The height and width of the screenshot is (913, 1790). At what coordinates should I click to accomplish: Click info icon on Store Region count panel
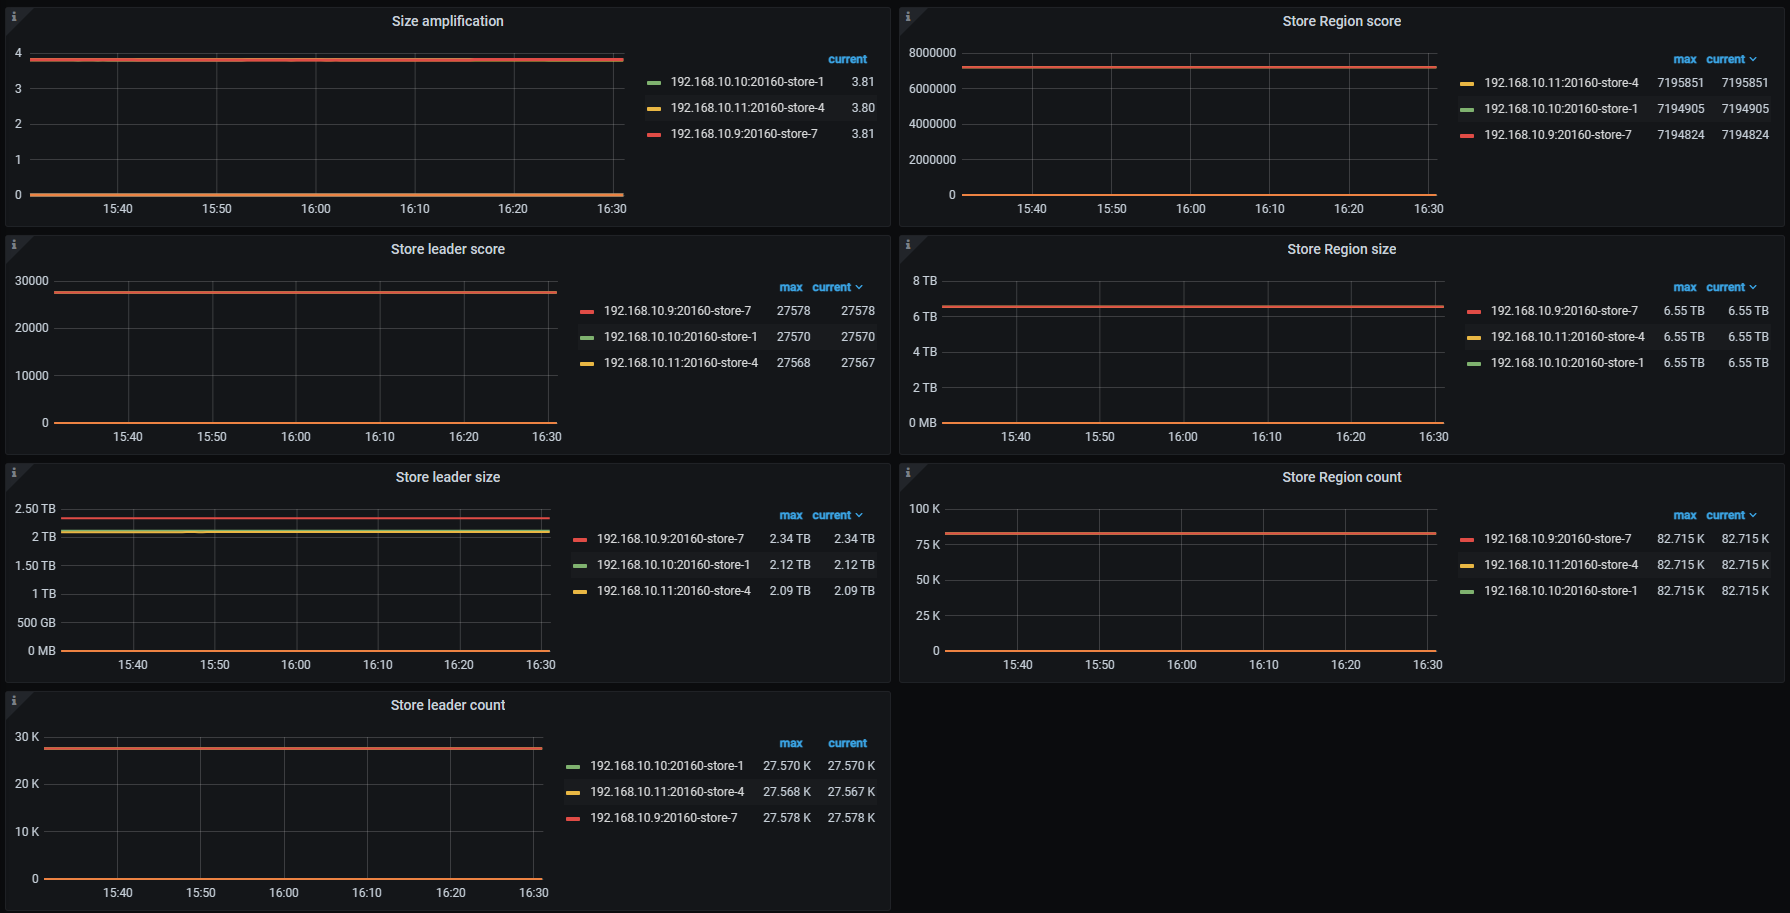(x=908, y=473)
